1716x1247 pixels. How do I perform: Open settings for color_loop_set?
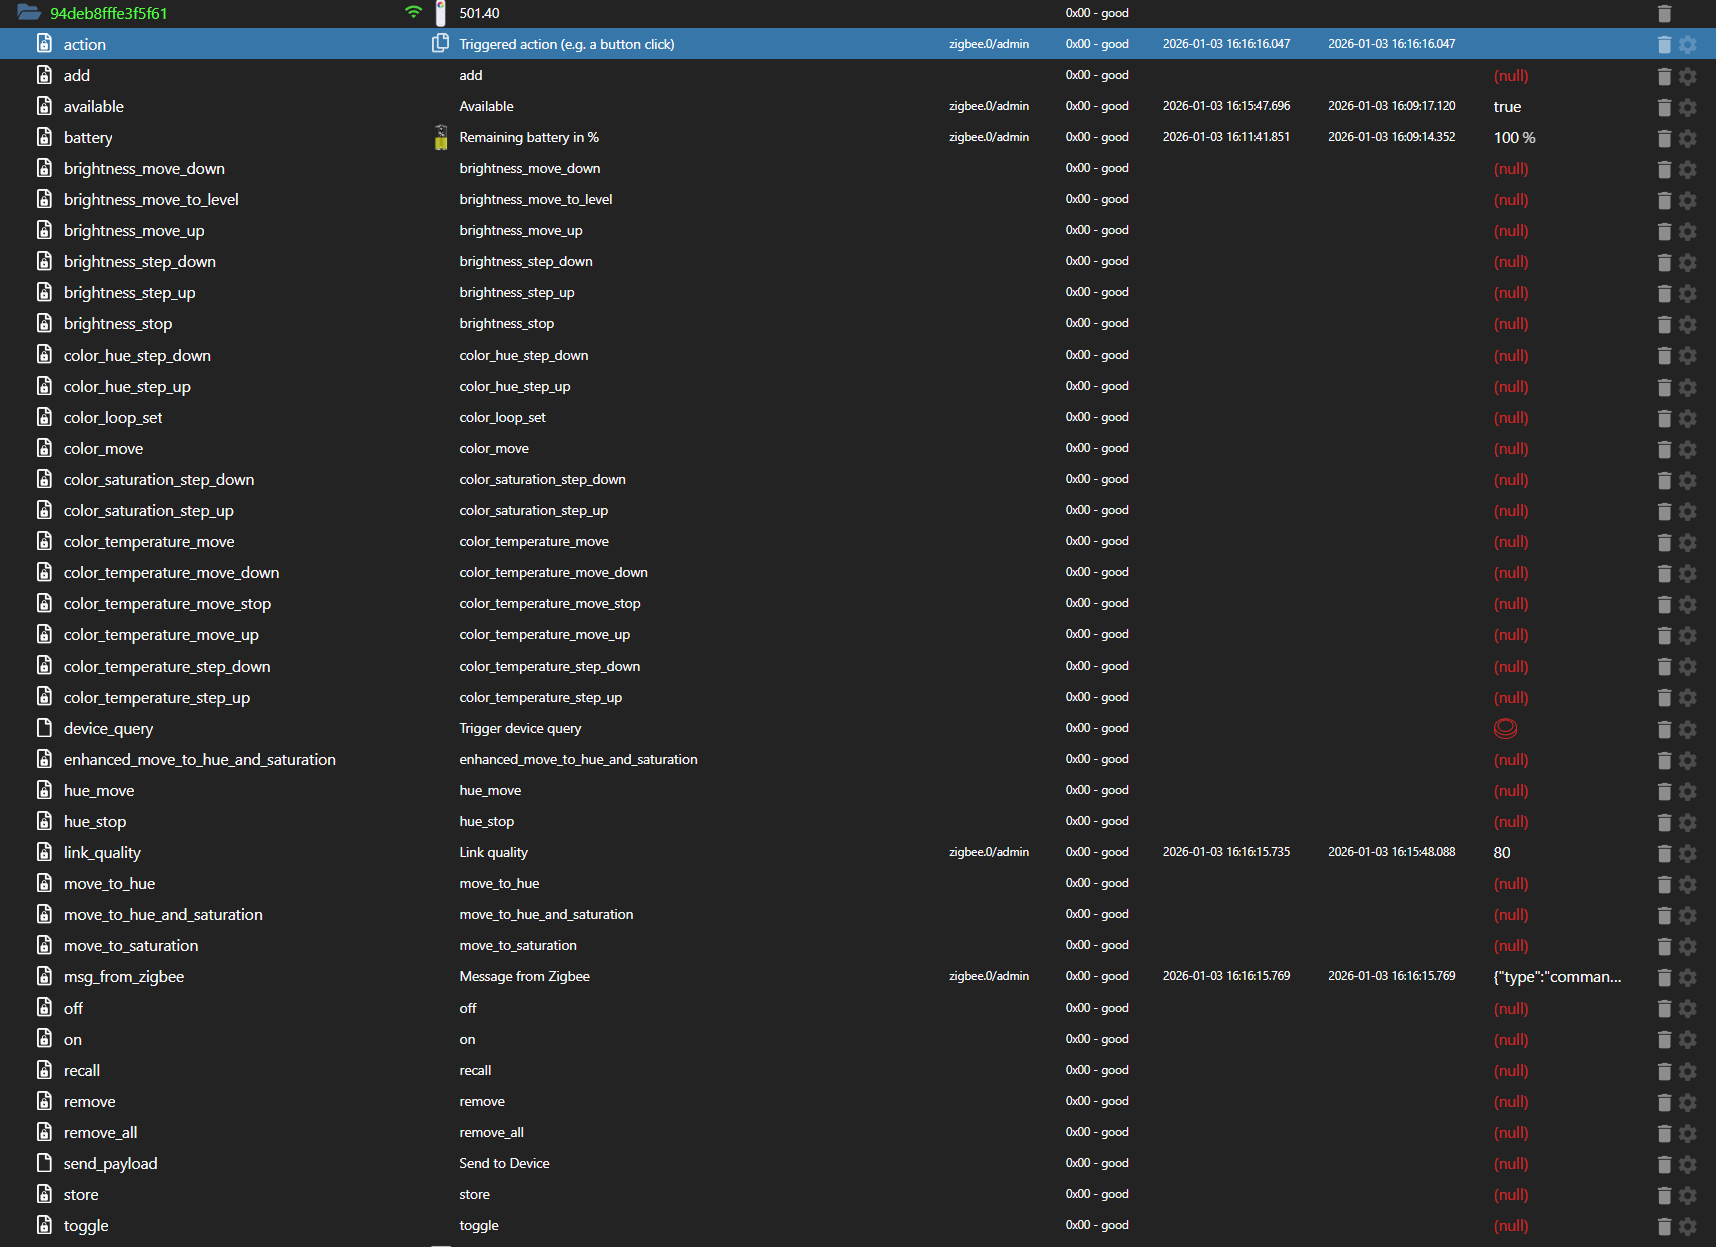tap(1688, 418)
